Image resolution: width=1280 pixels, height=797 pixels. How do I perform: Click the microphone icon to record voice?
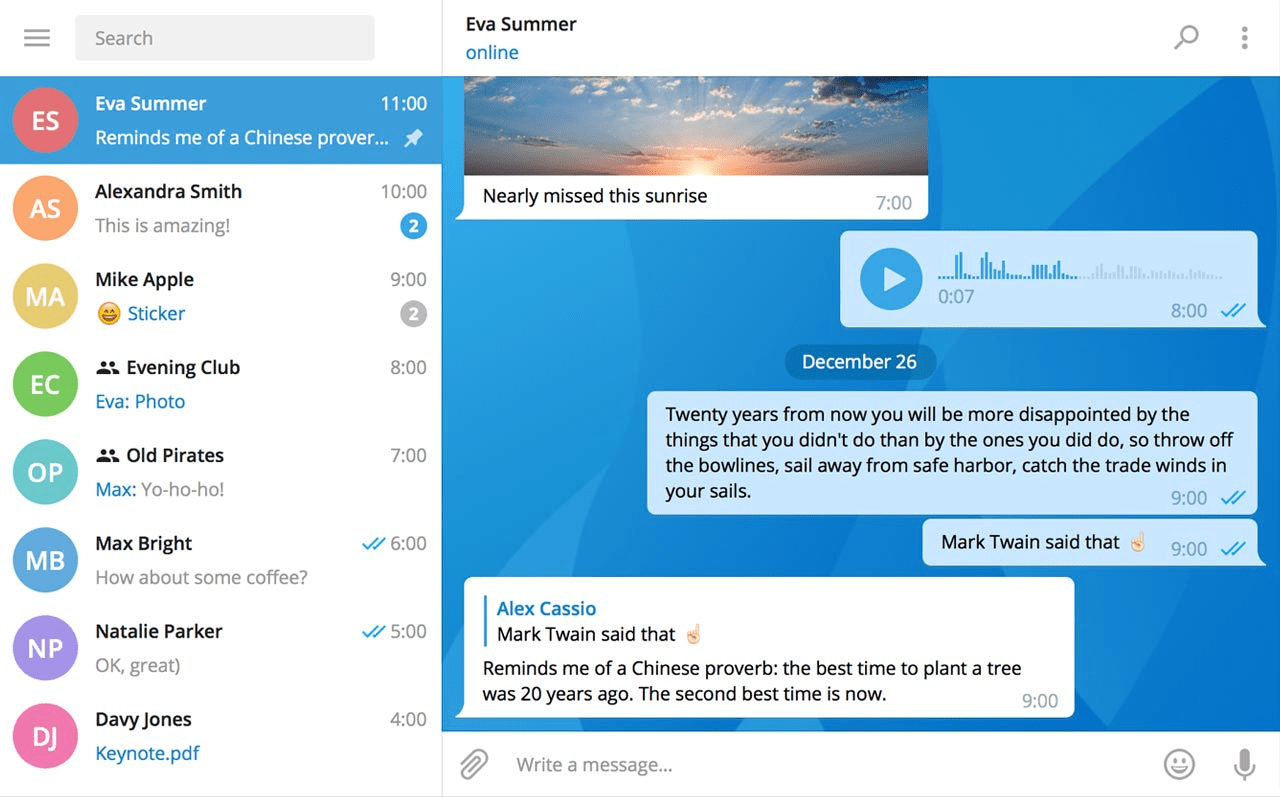[1243, 764]
